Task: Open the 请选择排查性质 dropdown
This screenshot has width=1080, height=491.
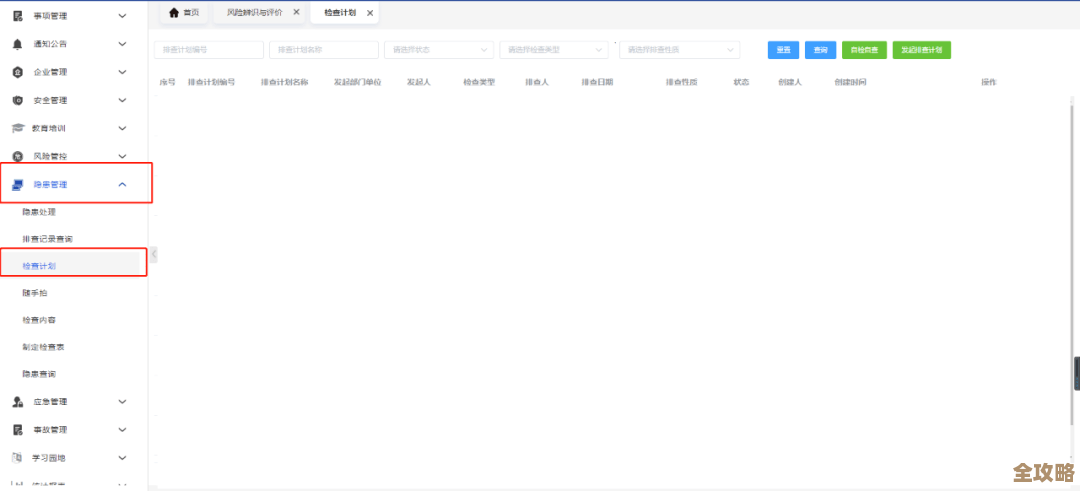Action: point(680,50)
